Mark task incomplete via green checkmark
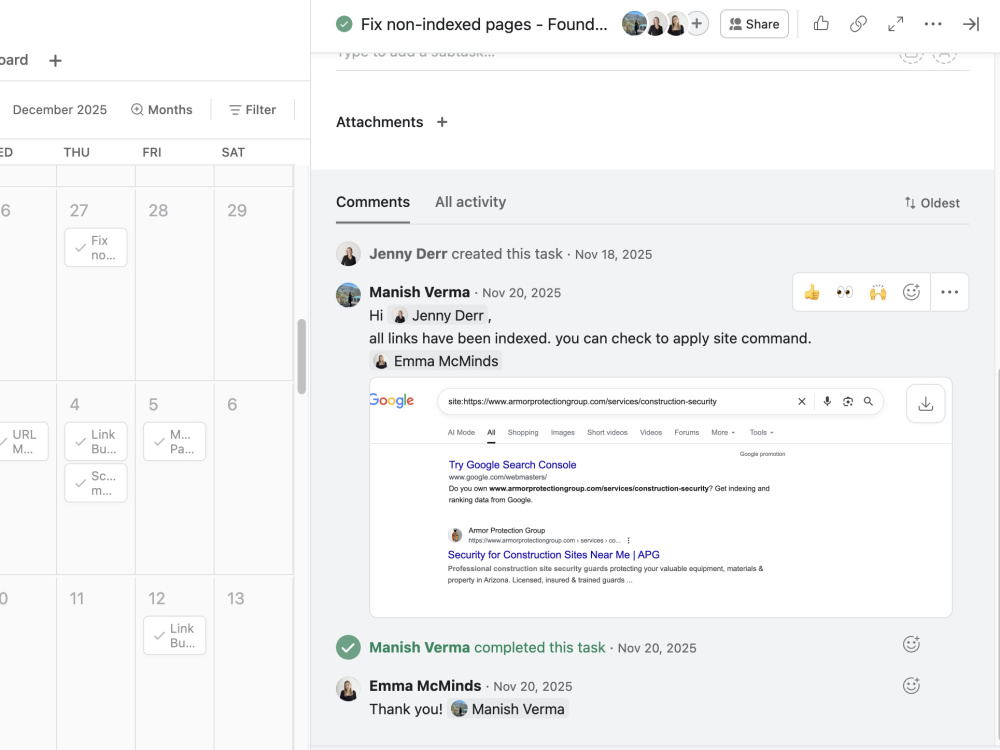Image resolution: width=1000 pixels, height=750 pixels. 344,24
